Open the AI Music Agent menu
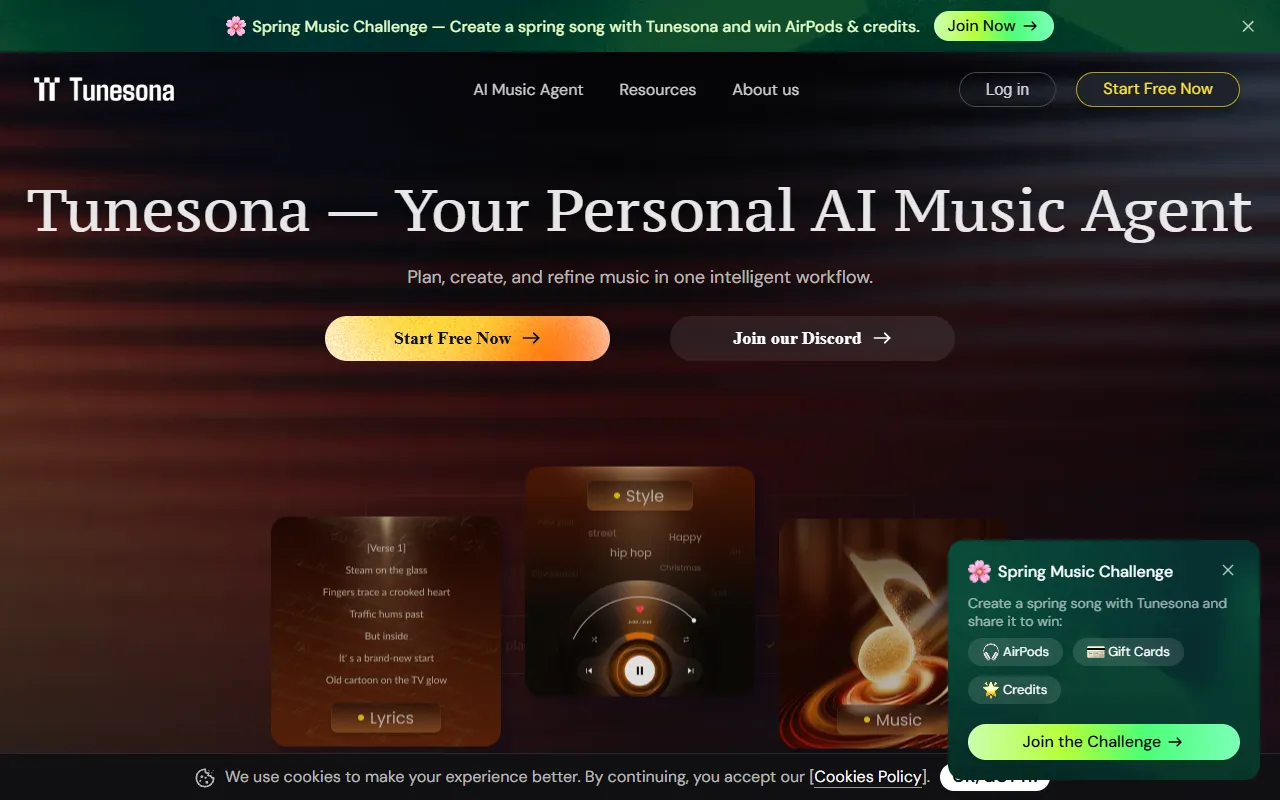1280x800 pixels. (x=528, y=89)
